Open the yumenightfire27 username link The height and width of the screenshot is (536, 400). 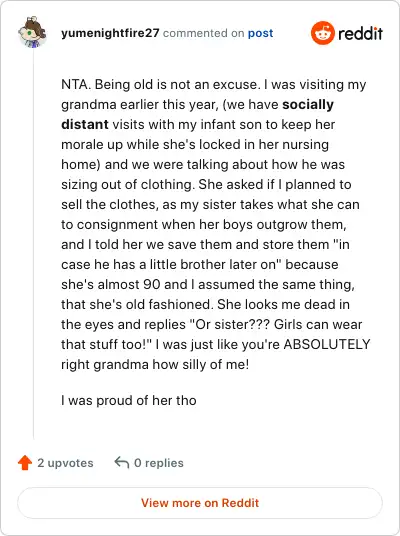click(110, 33)
